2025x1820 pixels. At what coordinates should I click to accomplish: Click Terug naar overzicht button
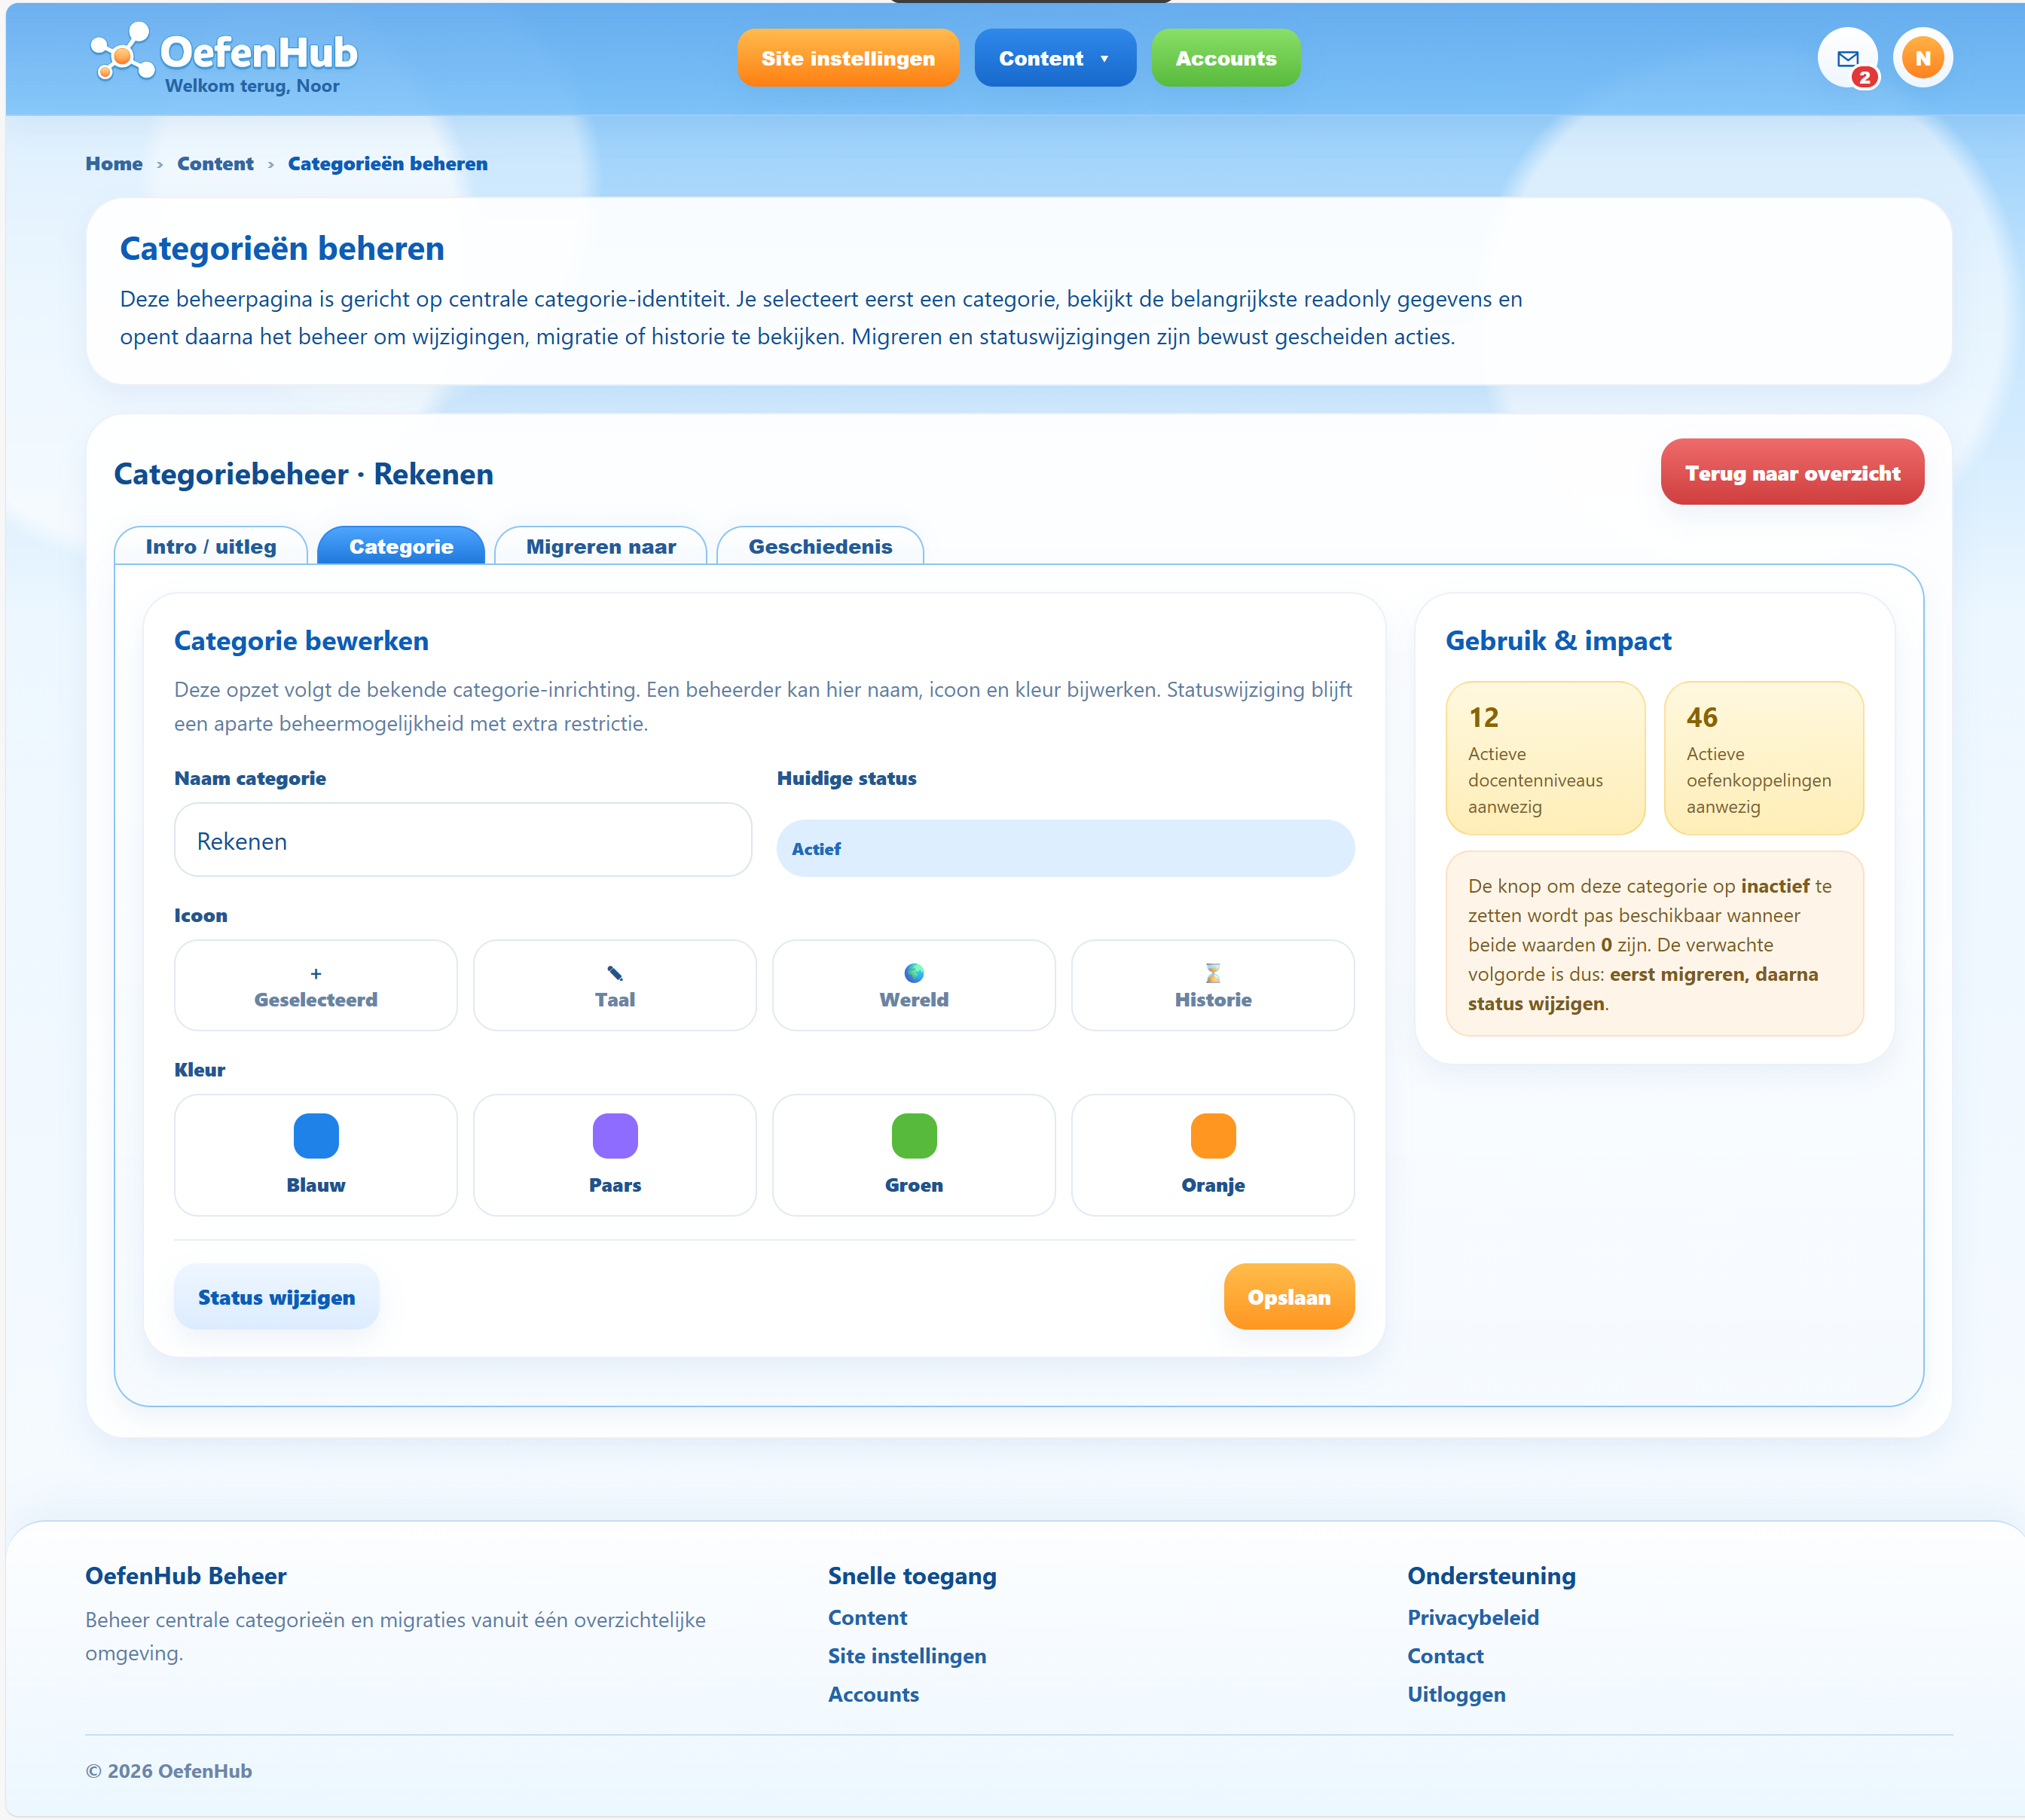coord(1792,472)
